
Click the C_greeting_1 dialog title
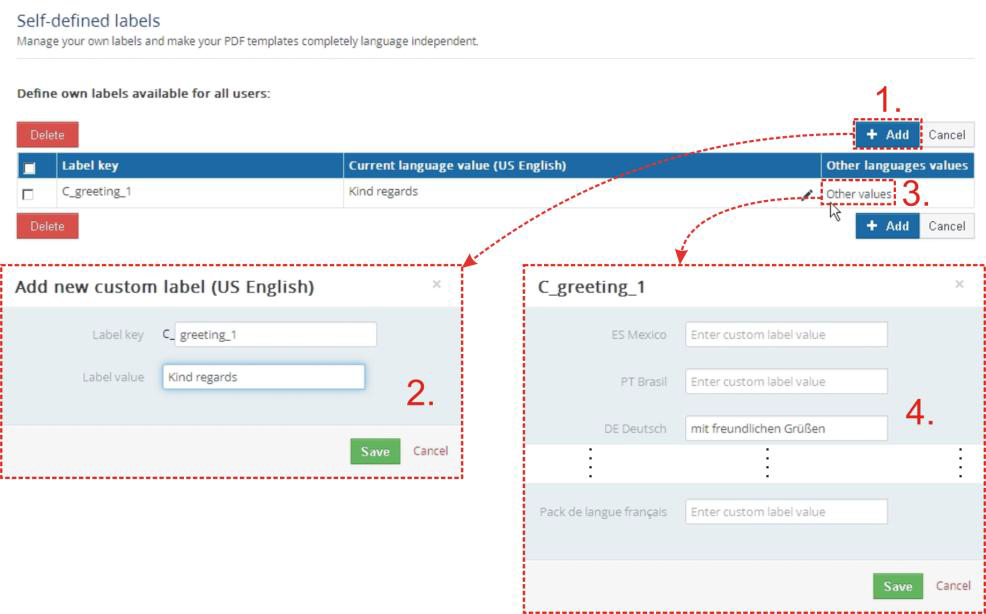(591, 287)
